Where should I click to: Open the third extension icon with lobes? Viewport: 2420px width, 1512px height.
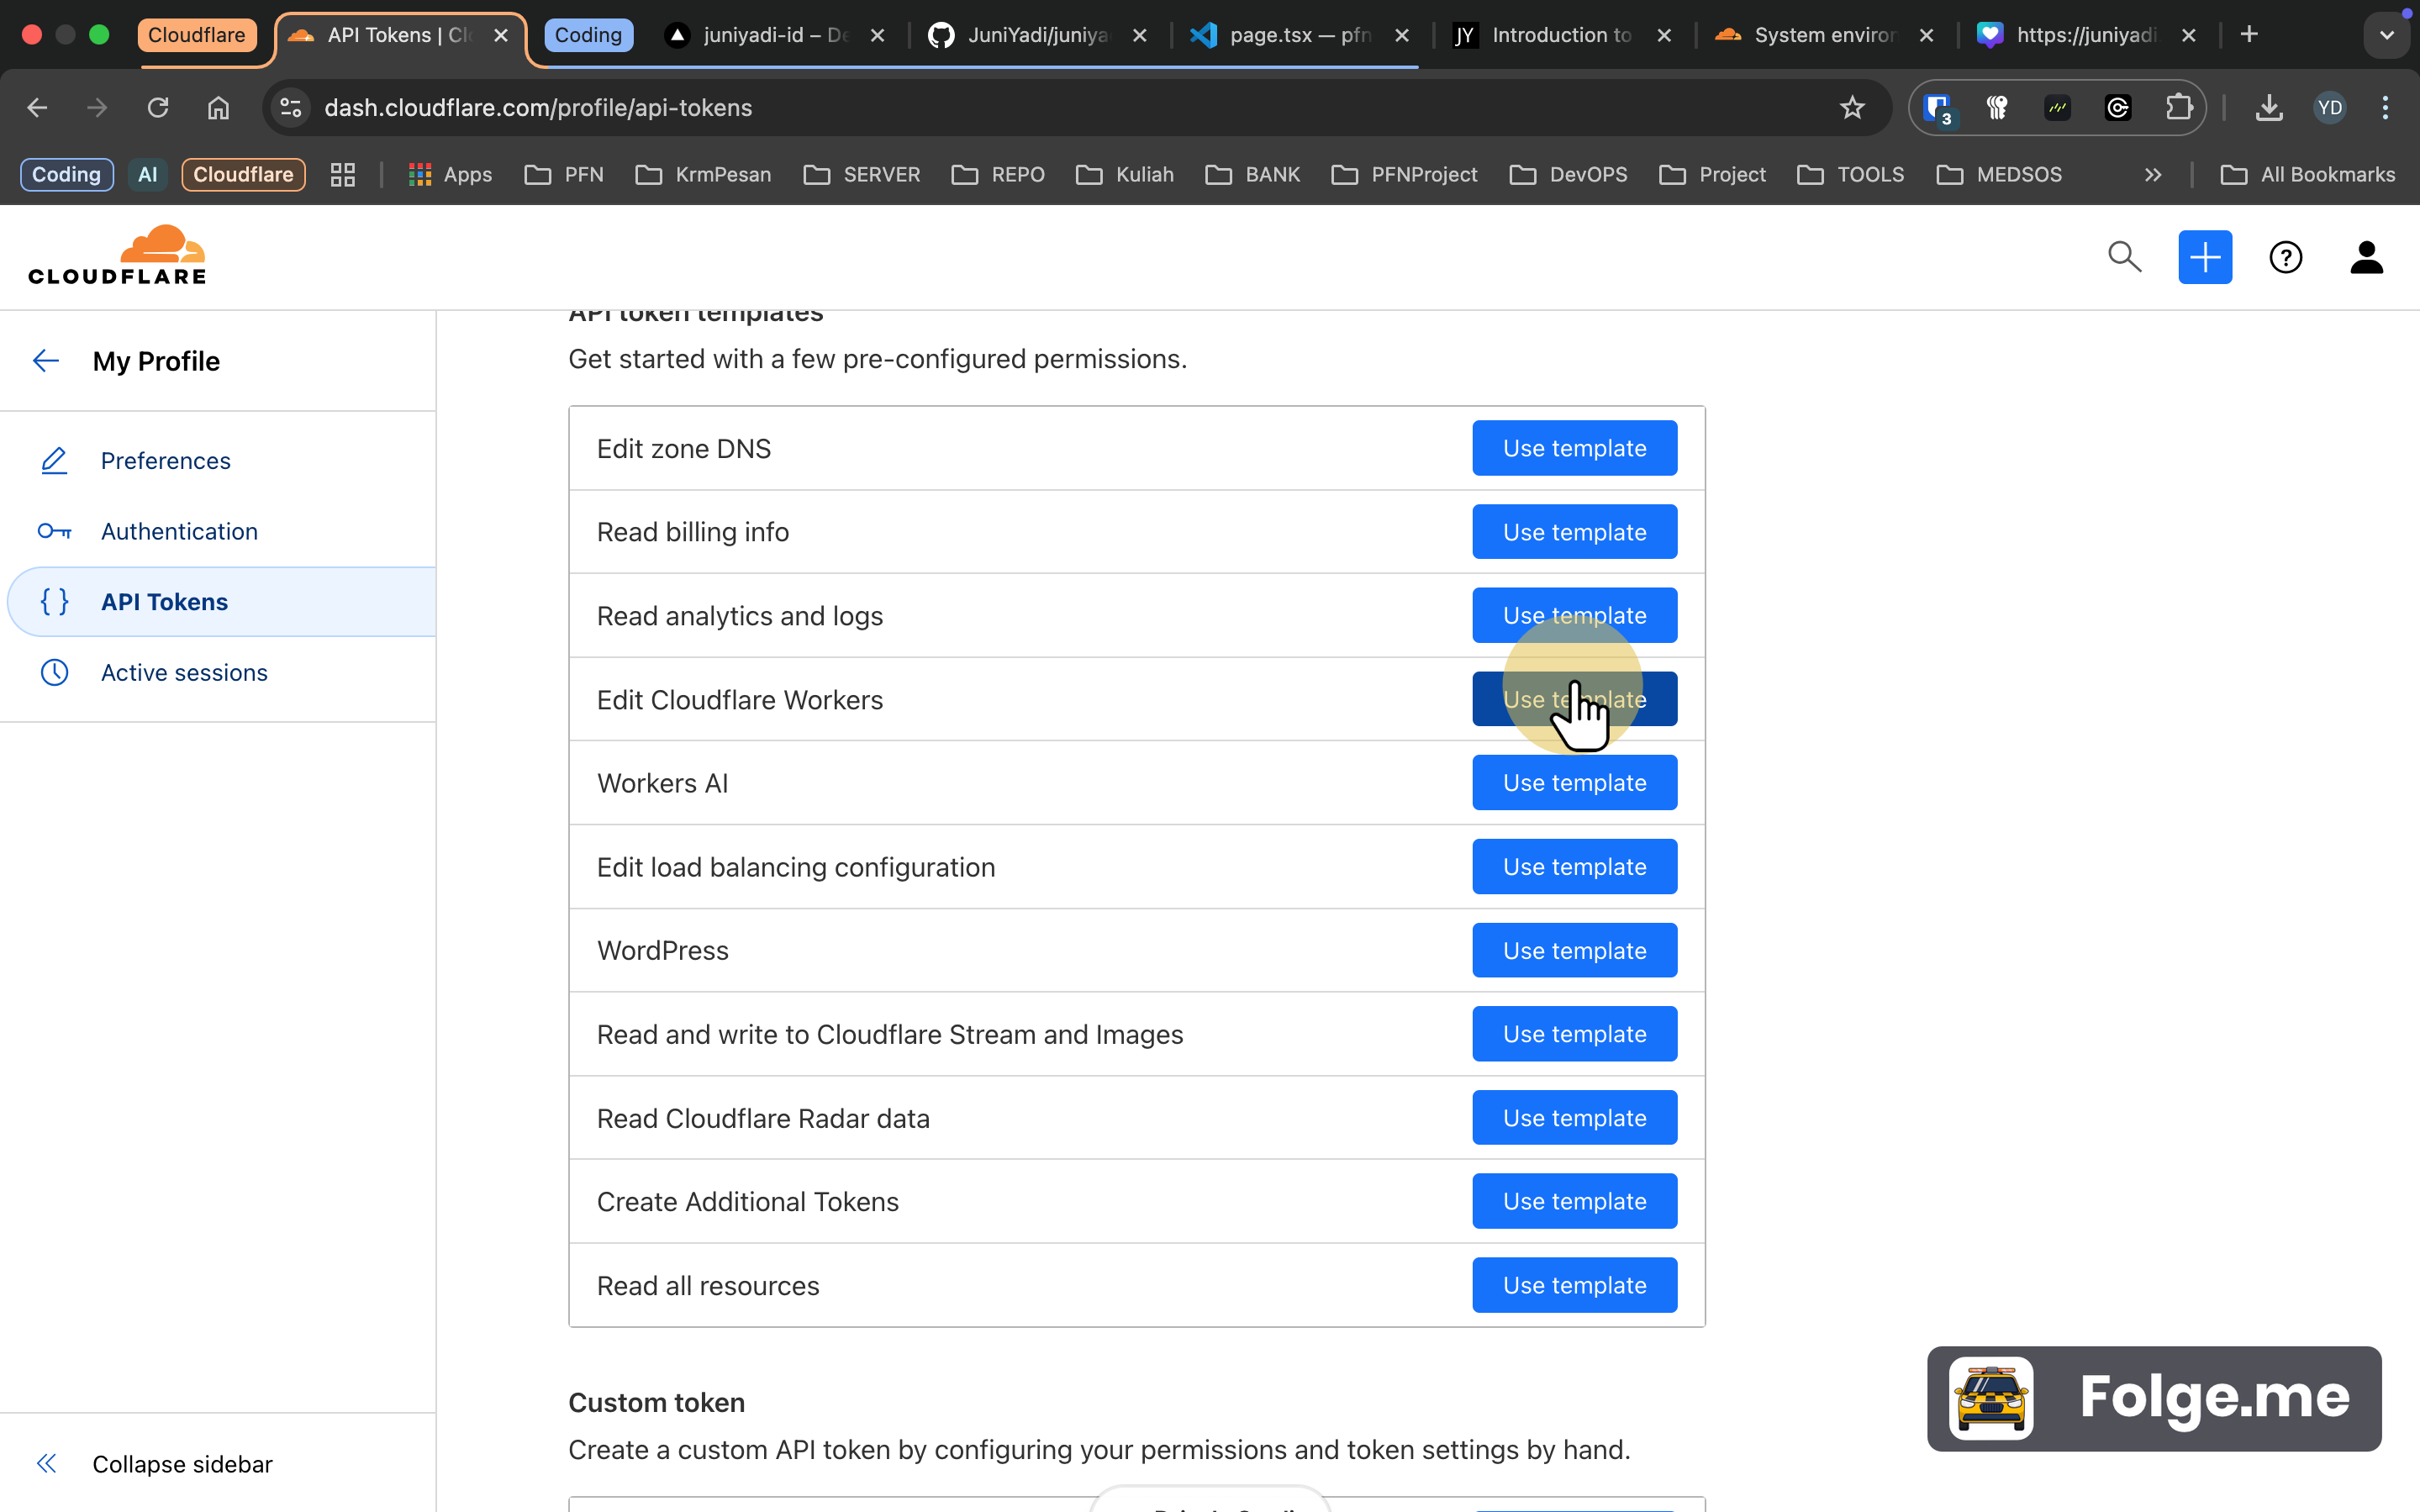point(1997,108)
